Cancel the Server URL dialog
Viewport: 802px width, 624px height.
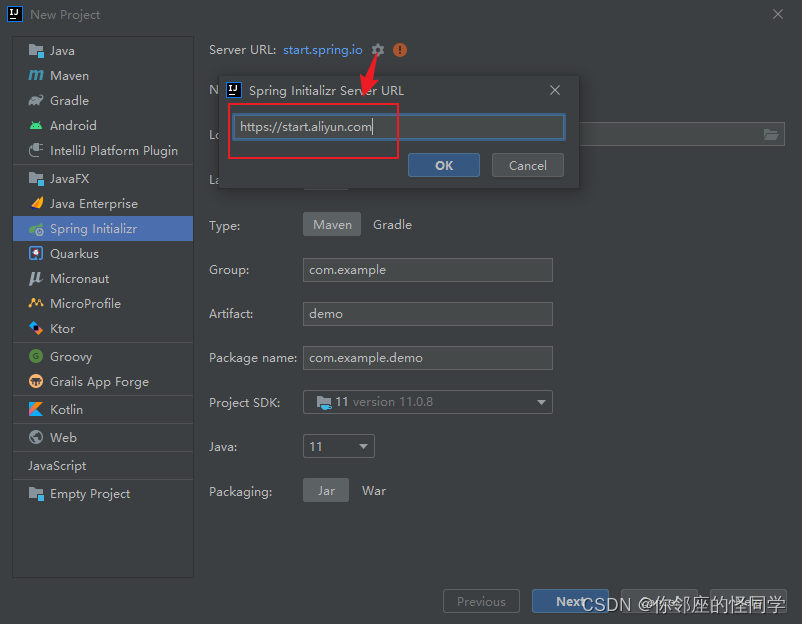click(528, 165)
